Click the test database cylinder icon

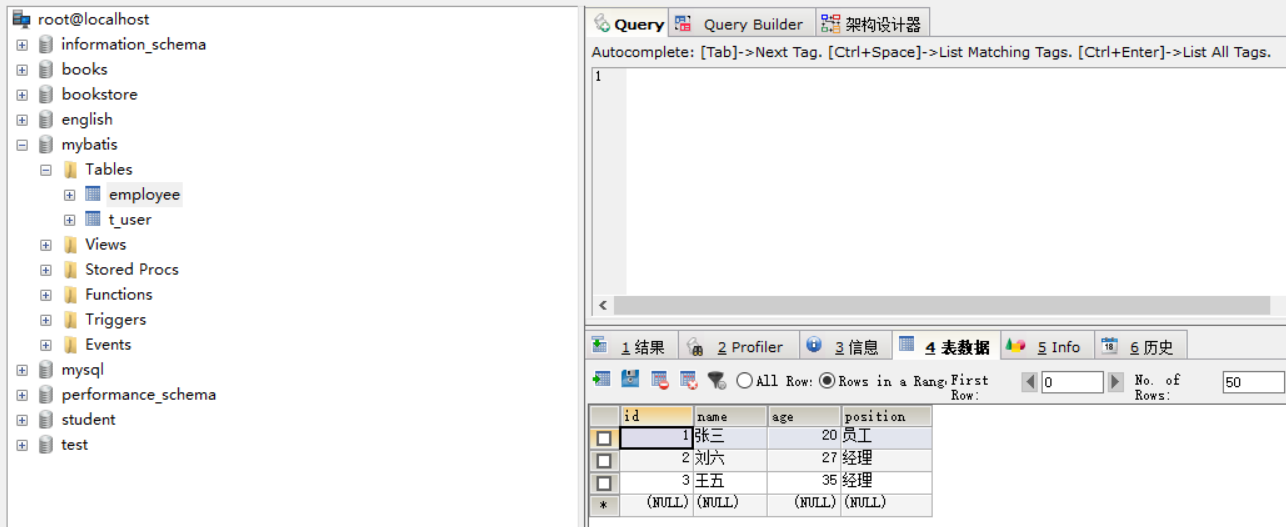46,444
